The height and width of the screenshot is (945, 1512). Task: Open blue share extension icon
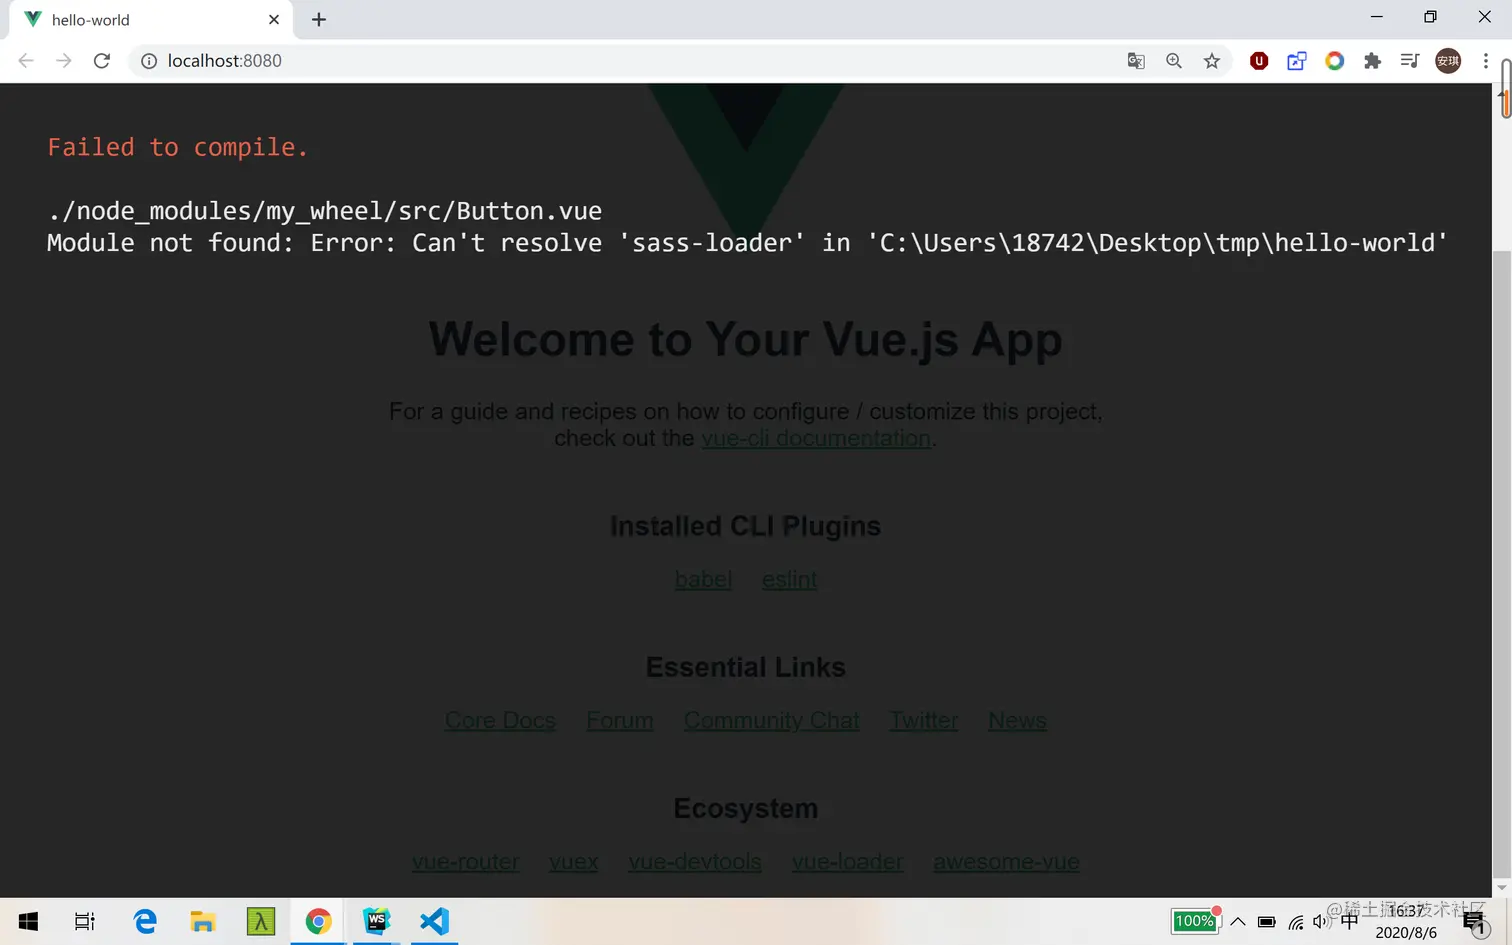point(1297,61)
